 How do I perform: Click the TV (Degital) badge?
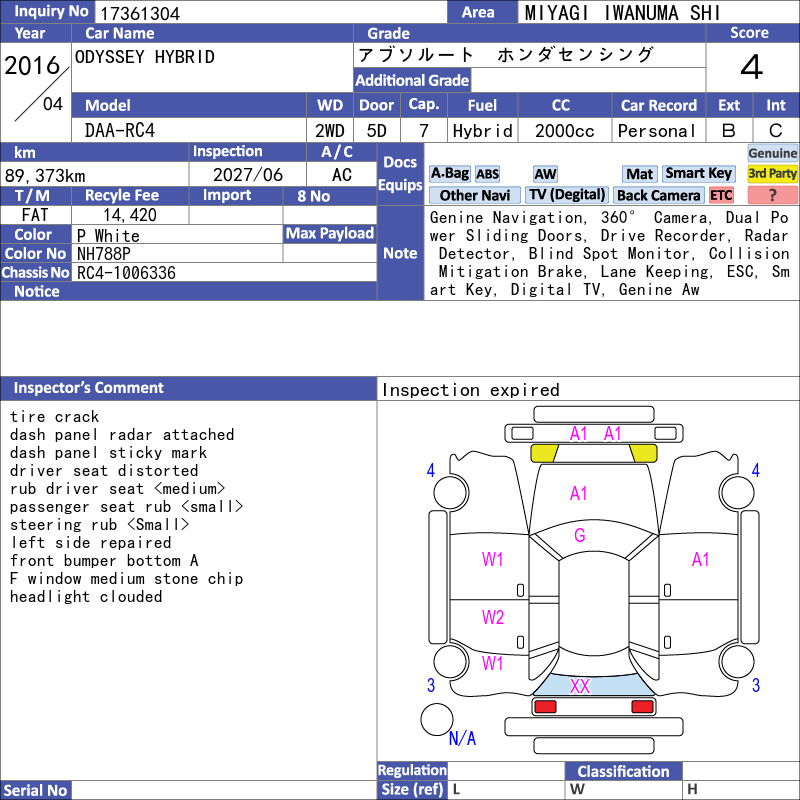click(x=567, y=195)
